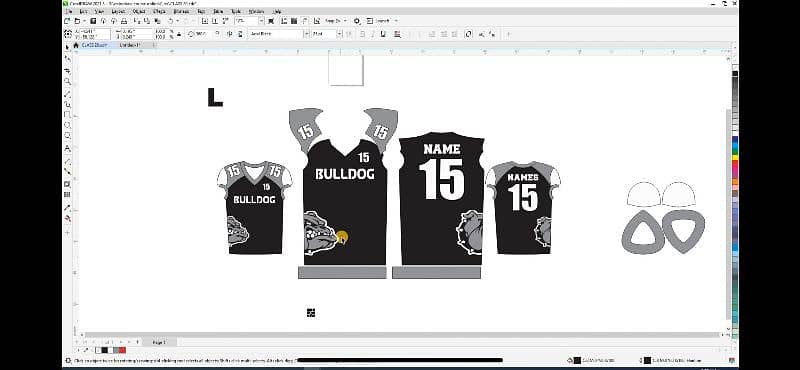The height and width of the screenshot is (370, 800).
Task: Select the Freehand drawing tool
Action: coord(67,93)
